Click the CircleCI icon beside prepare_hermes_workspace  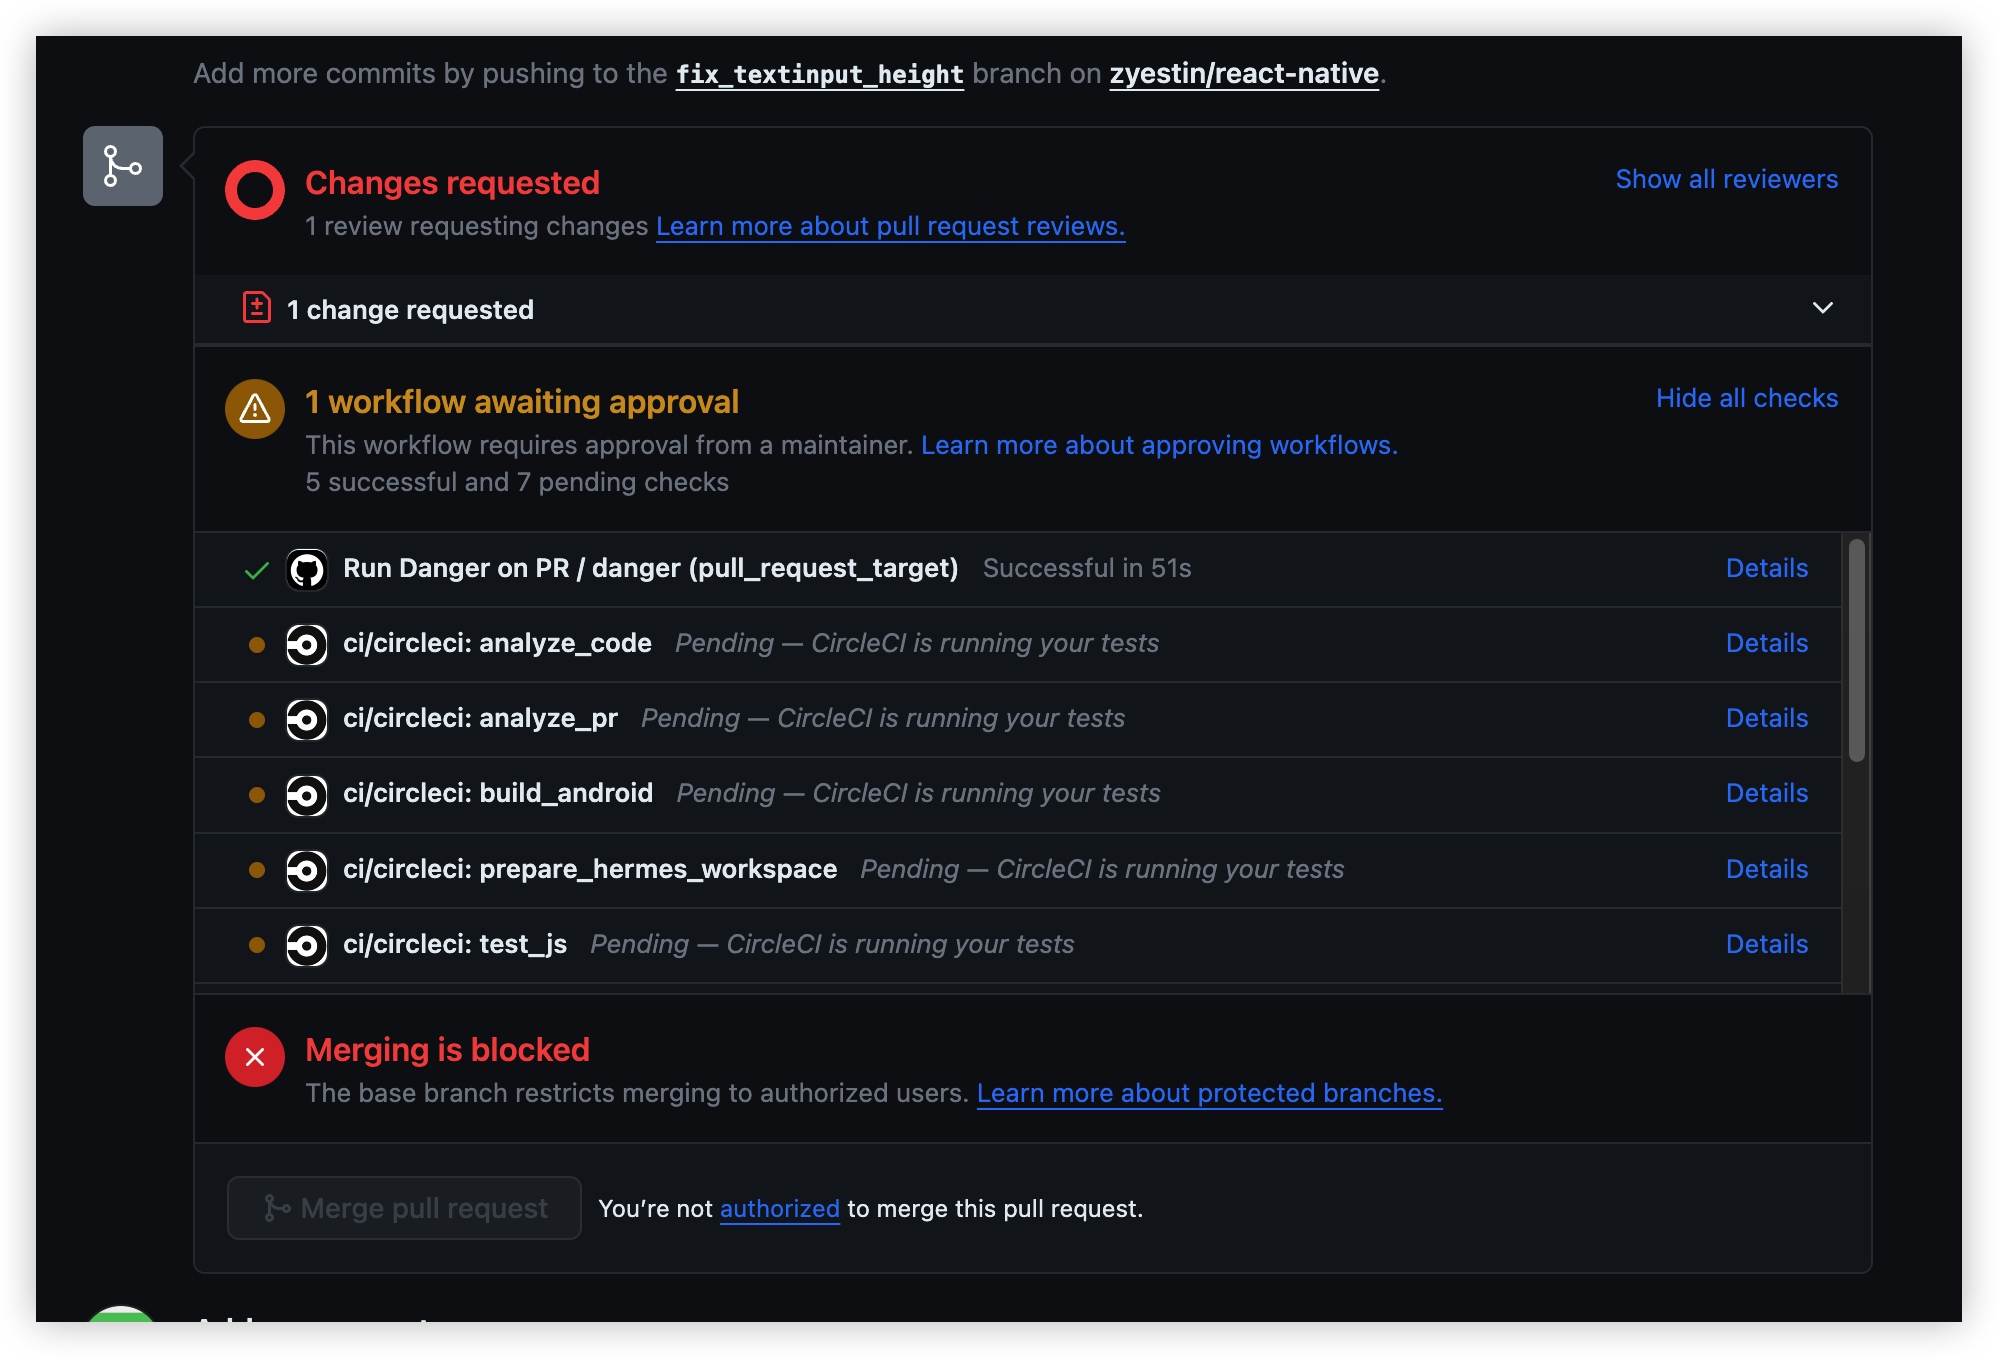[x=307, y=870]
